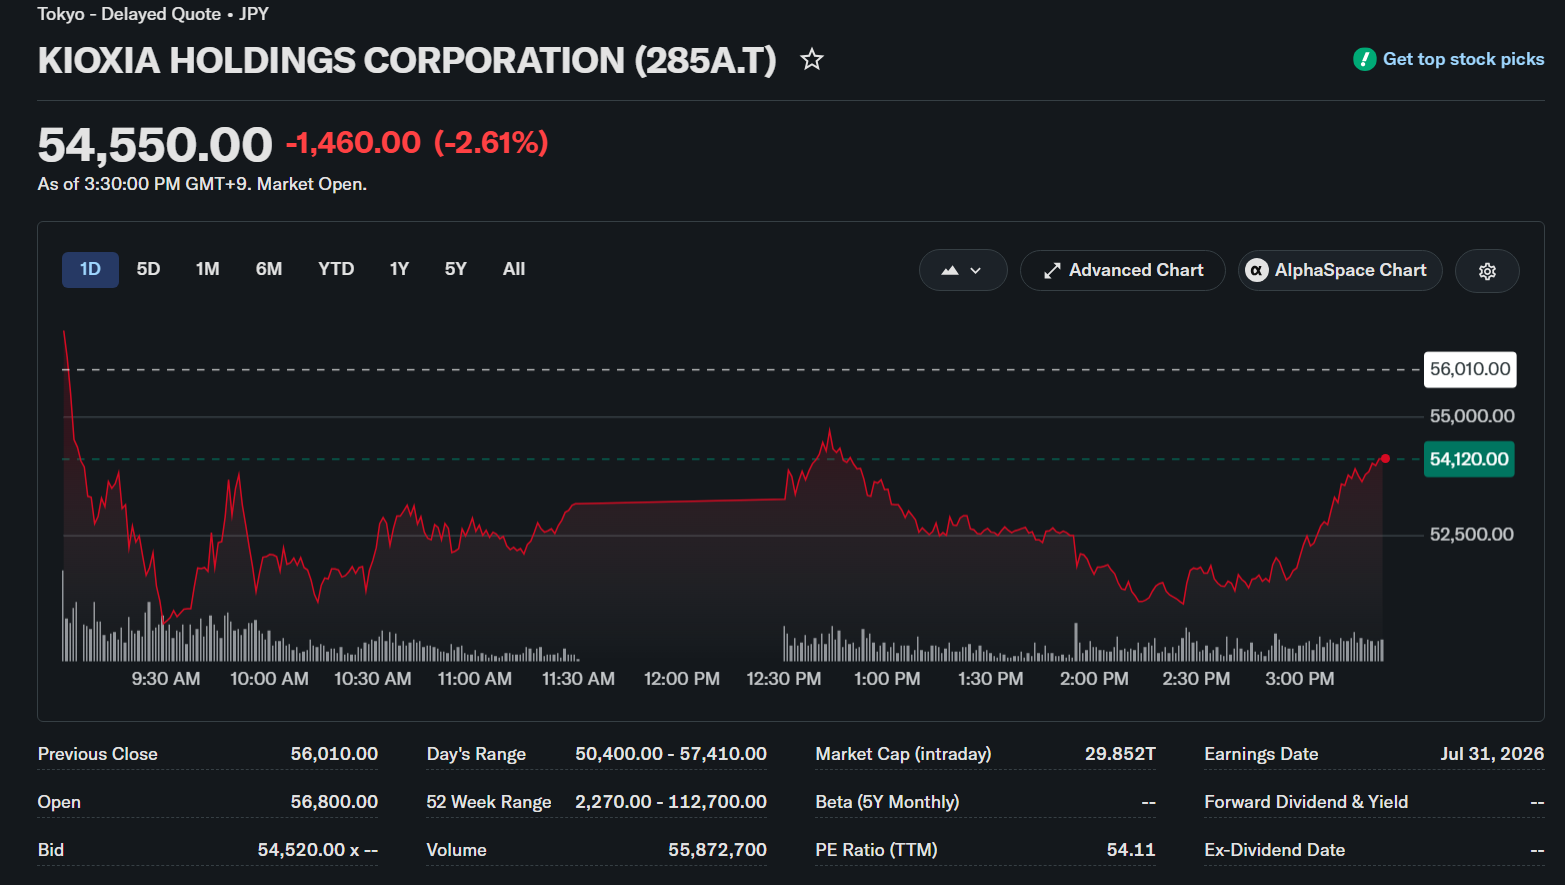Viewport: 1565px width, 885px height.
Task: Show the 6M price history
Action: (x=269, y=269)
